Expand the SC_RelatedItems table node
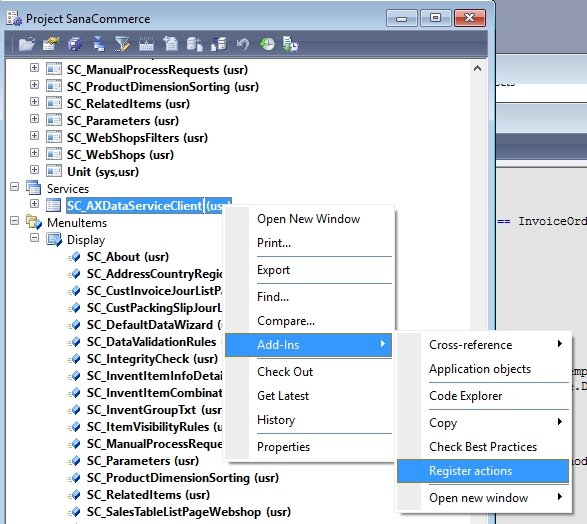The width and height of the screenshot is (587, 524). [34, 102]
